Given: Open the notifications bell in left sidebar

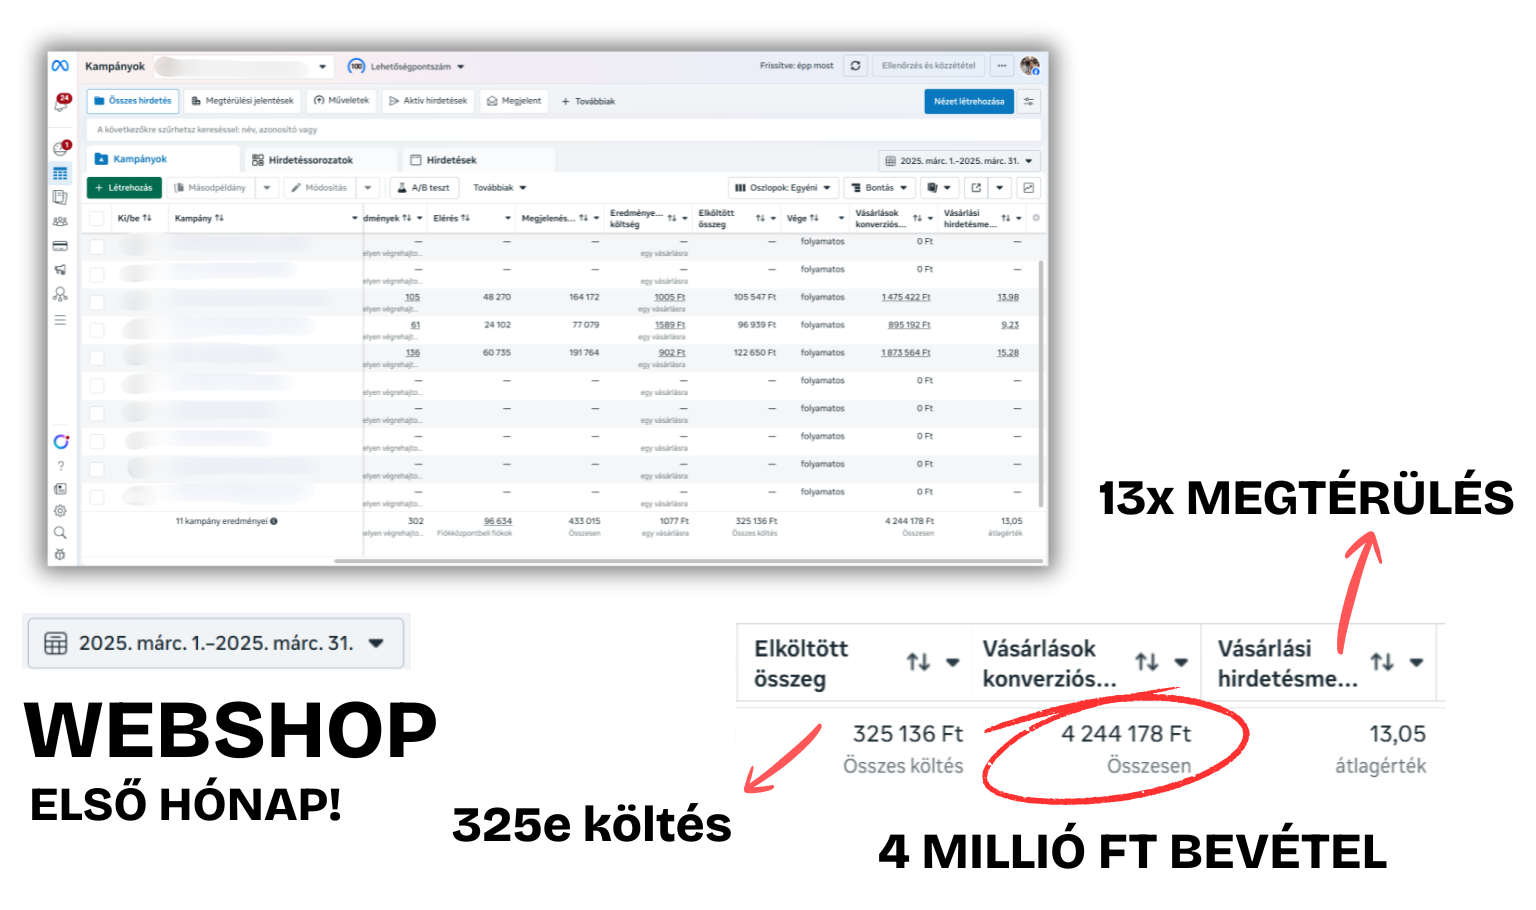Looking at the screenshot, I should pos(61,103).
